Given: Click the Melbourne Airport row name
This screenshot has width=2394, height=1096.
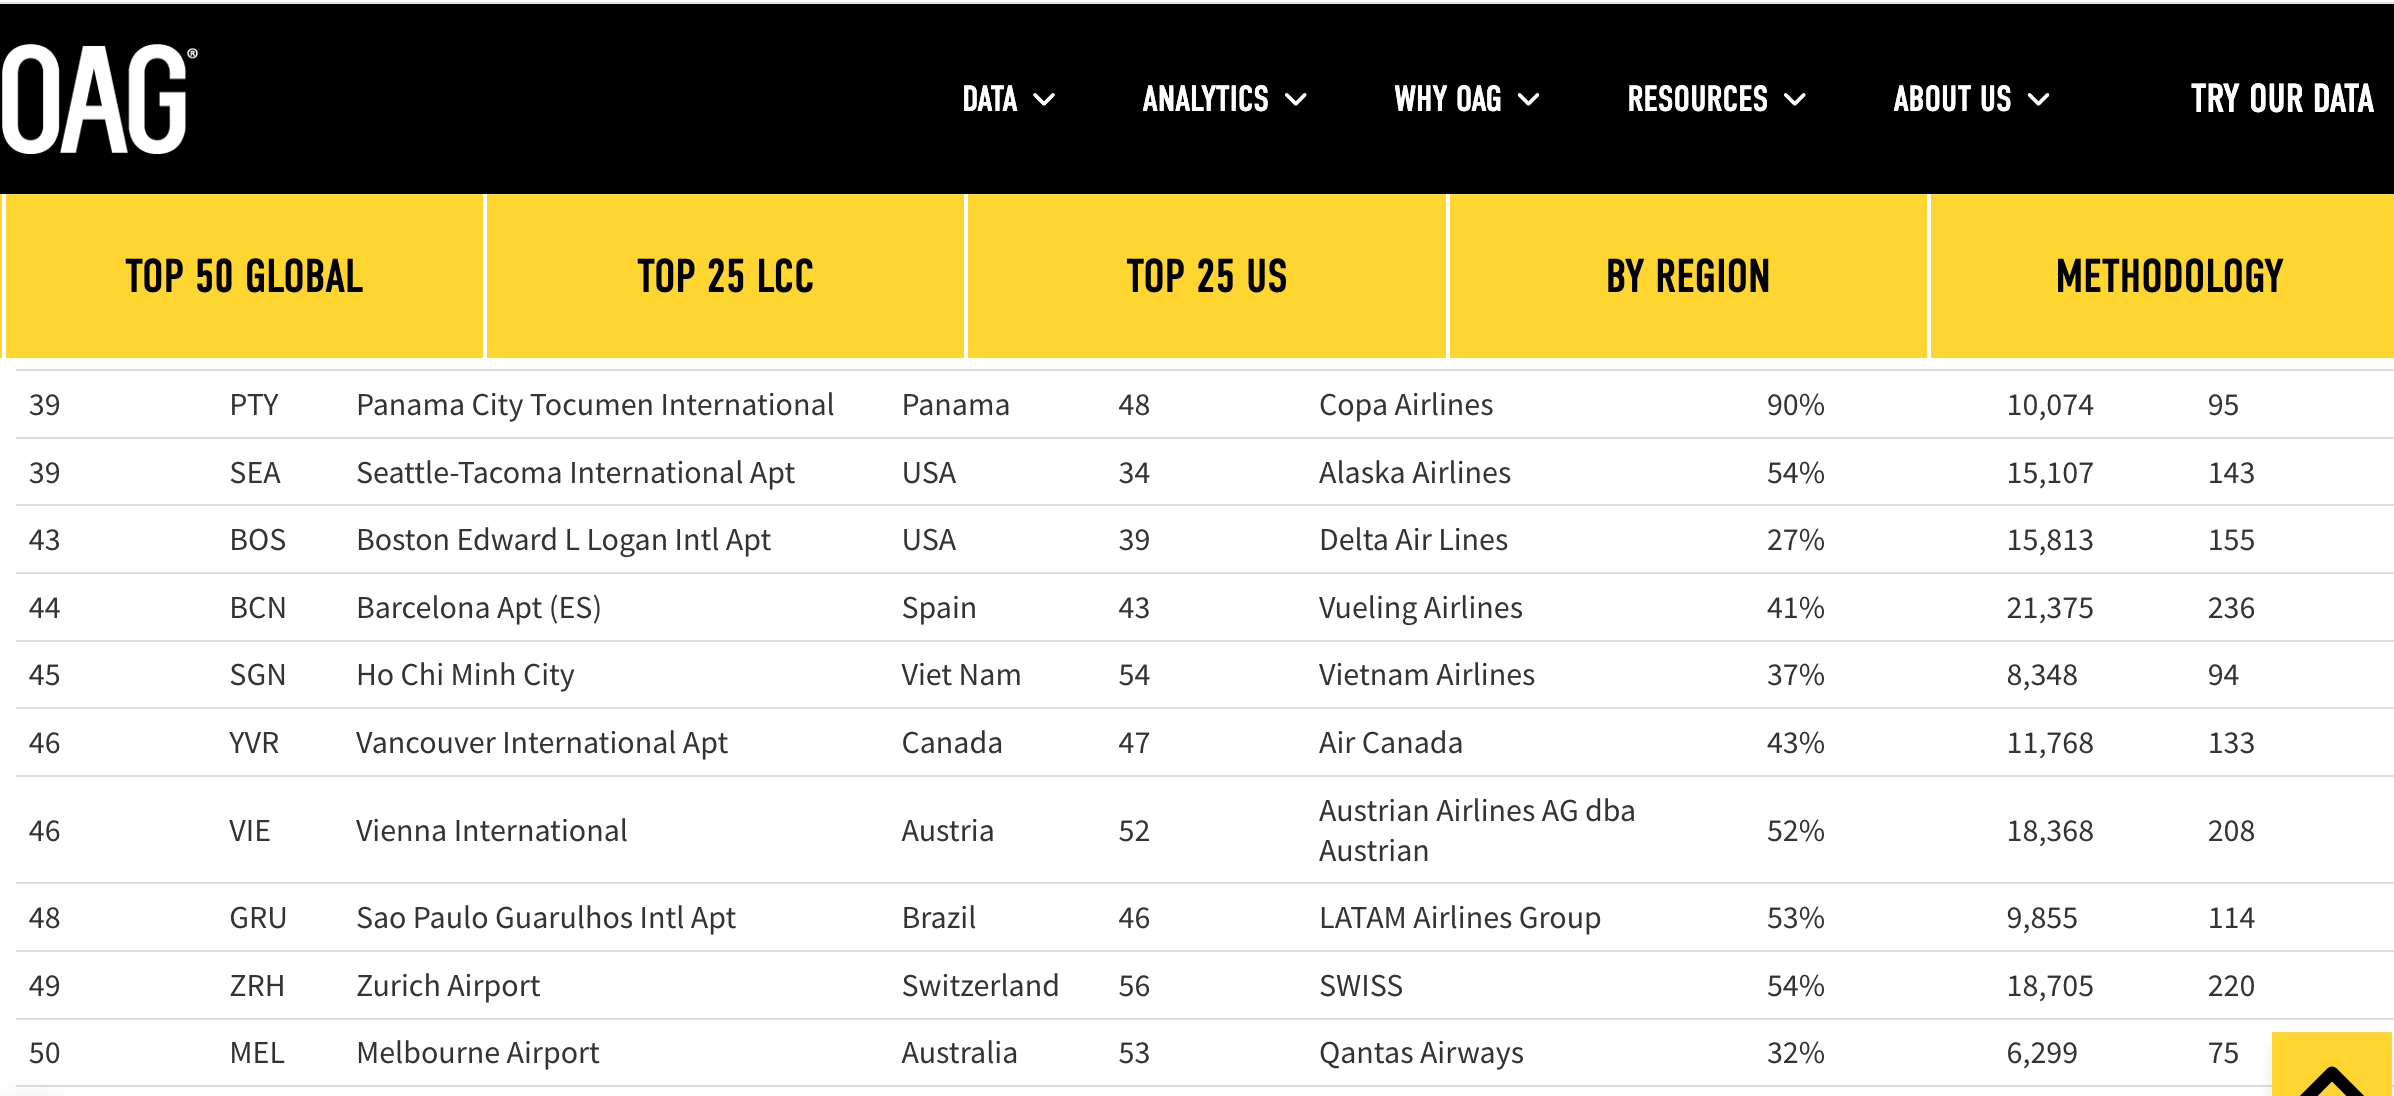Looking at the screenshot, I should click(477, 1053).
